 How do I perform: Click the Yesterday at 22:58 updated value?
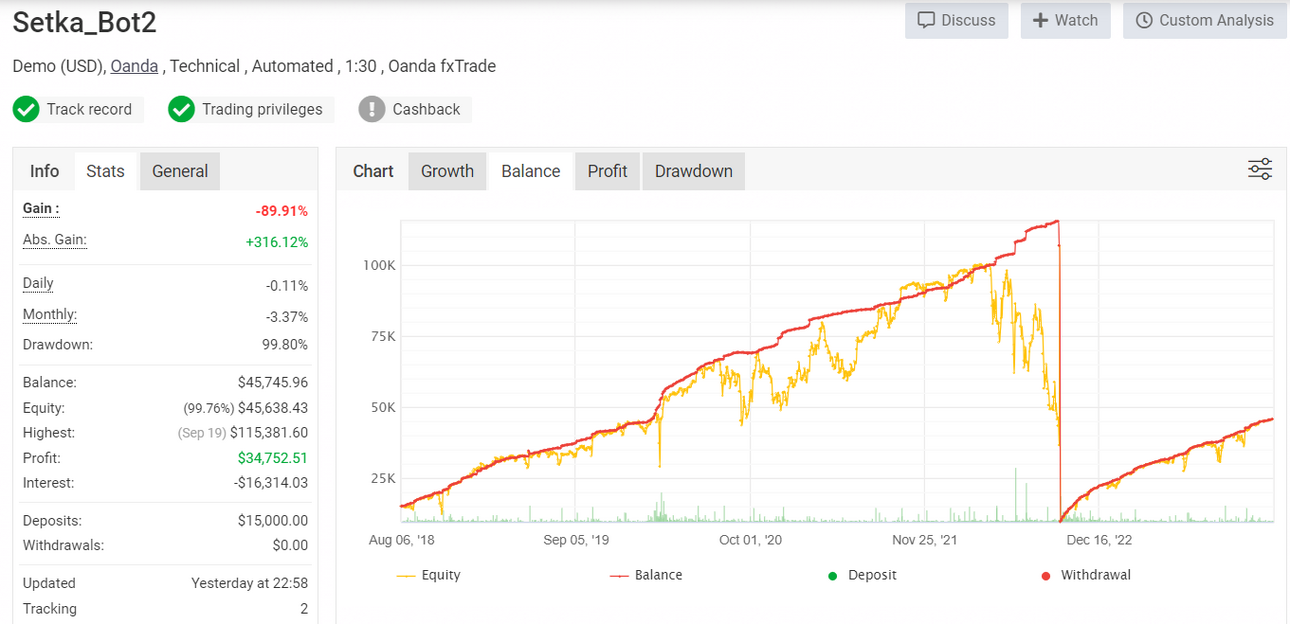[x=250, y=583]
